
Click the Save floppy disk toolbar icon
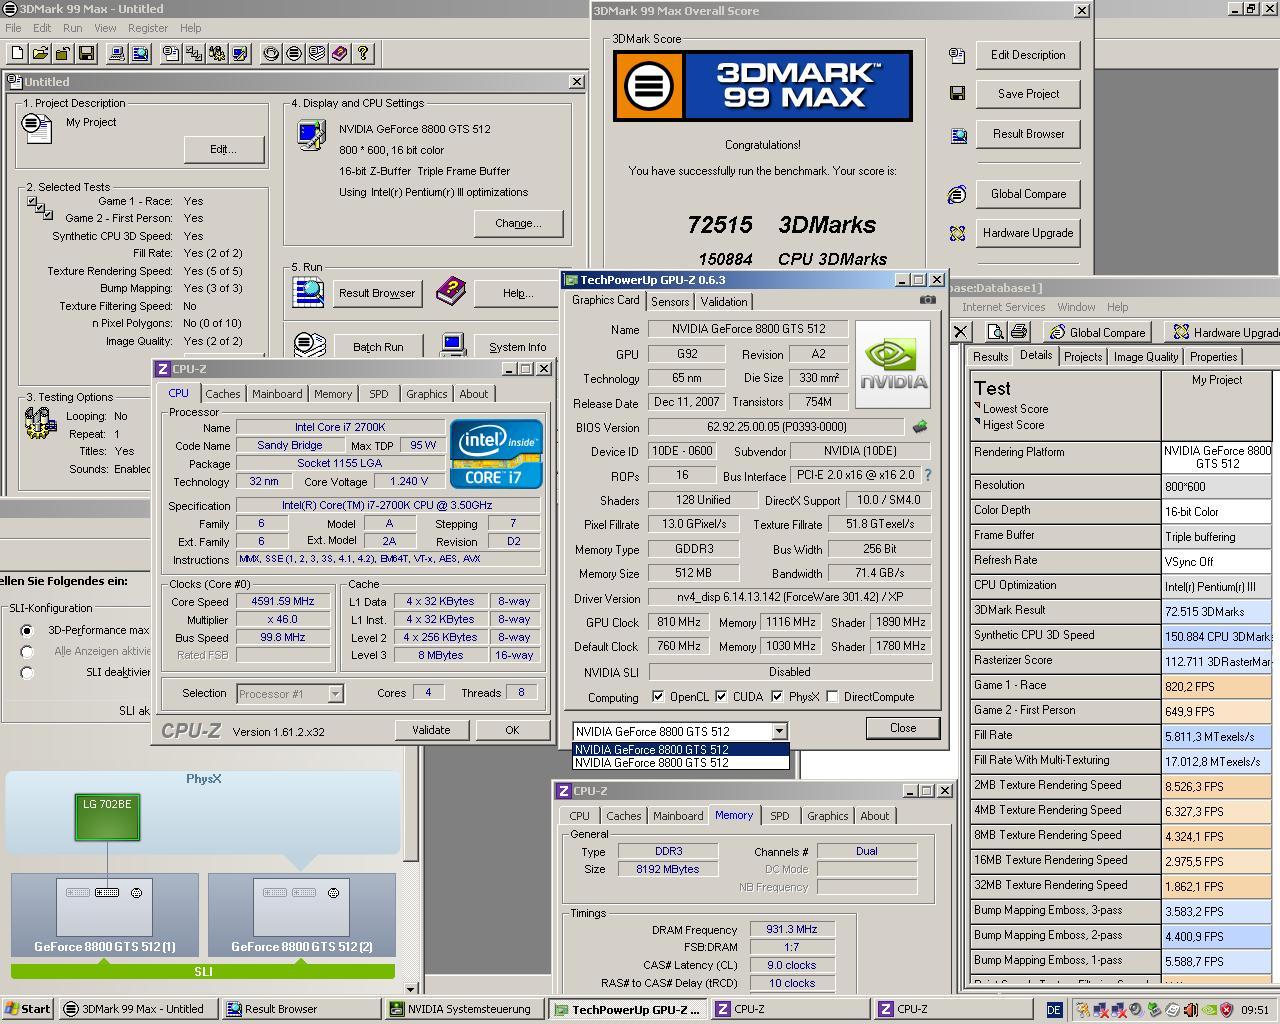point(86,53)
